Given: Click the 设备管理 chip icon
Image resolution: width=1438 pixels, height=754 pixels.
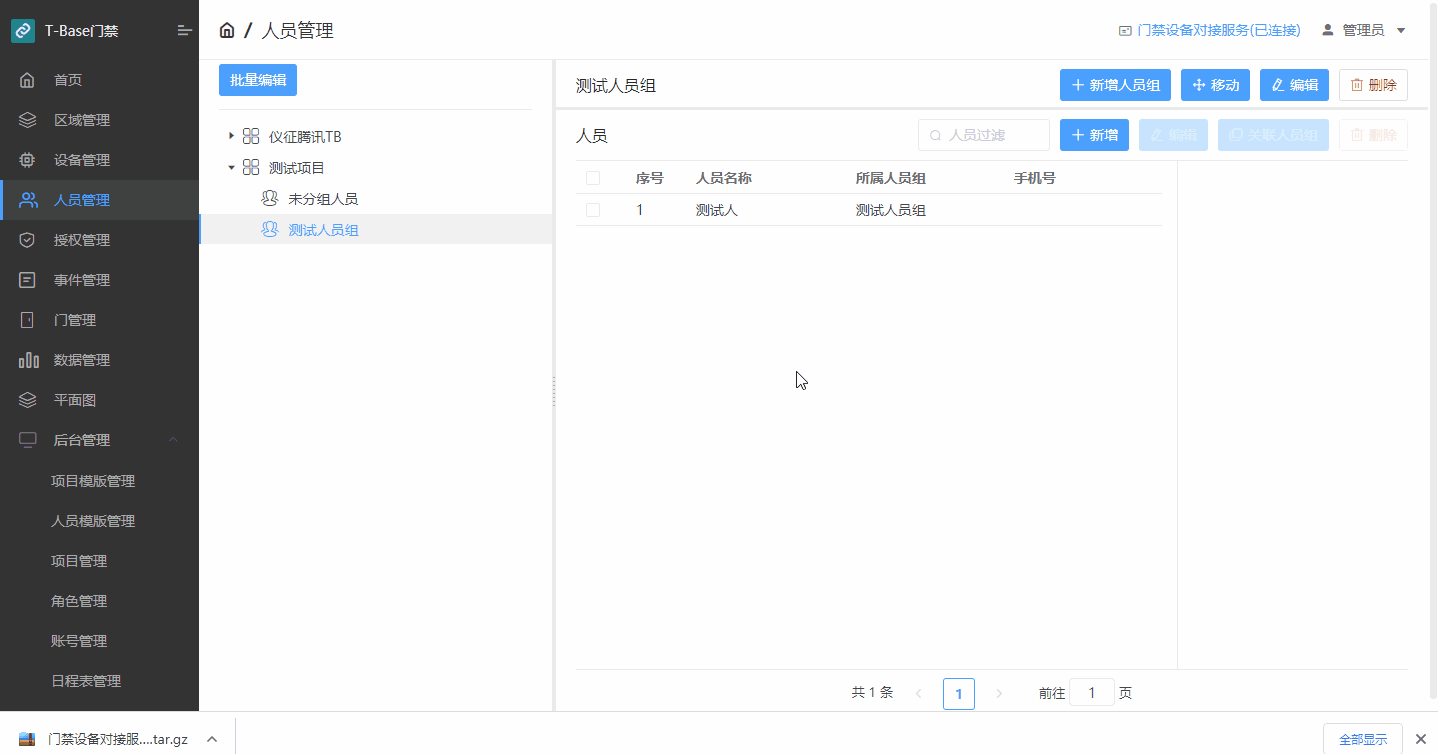Looking at the screenshot, I should (28, 160).
